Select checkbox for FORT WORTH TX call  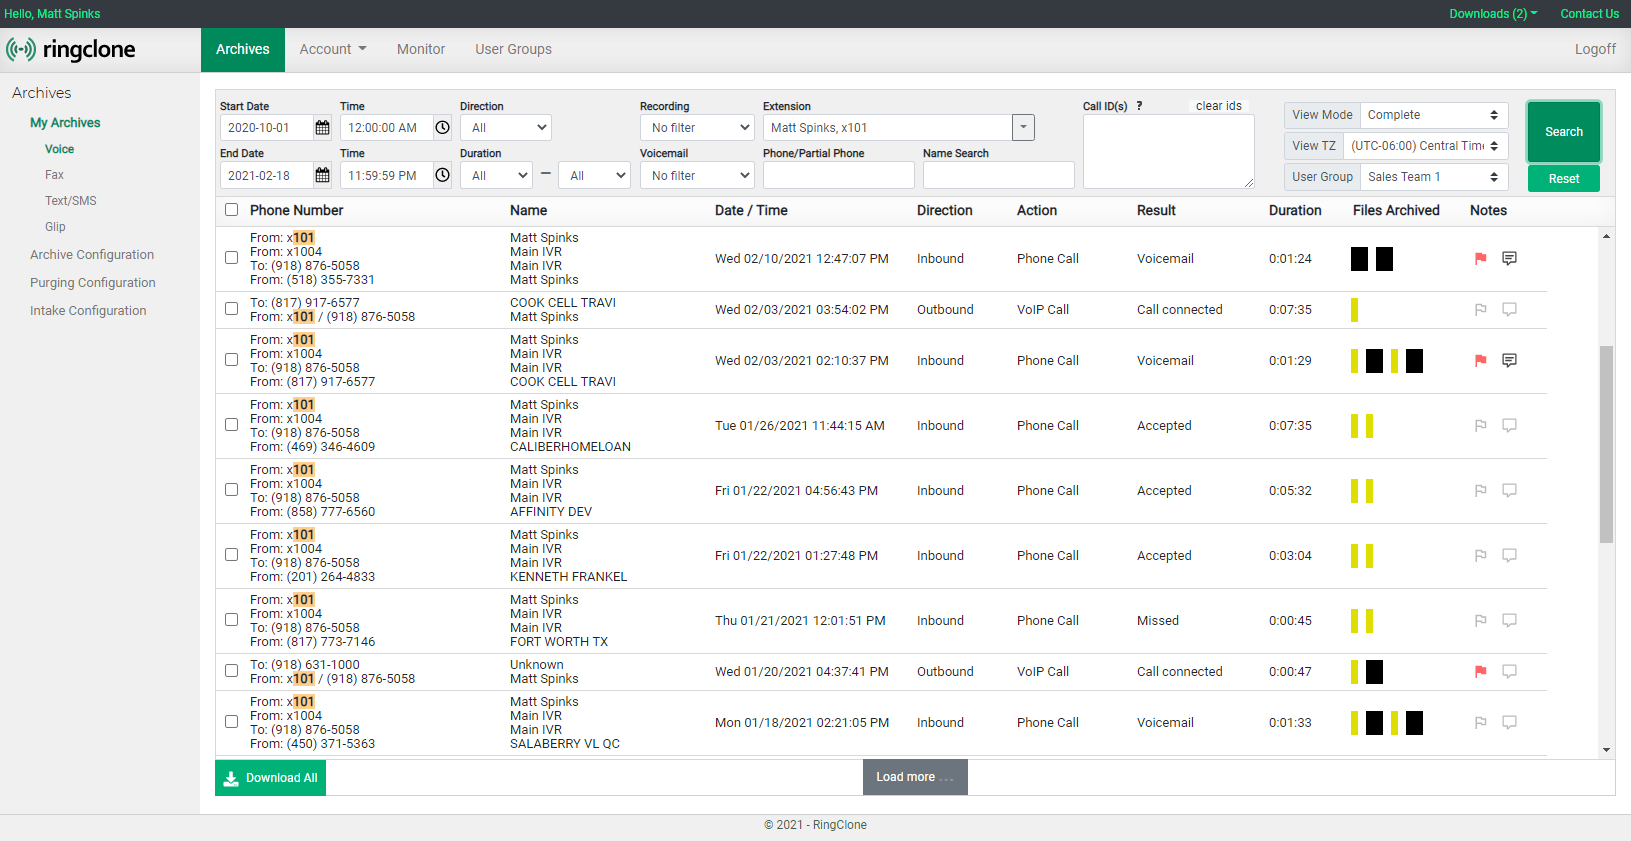coord(232,620)
